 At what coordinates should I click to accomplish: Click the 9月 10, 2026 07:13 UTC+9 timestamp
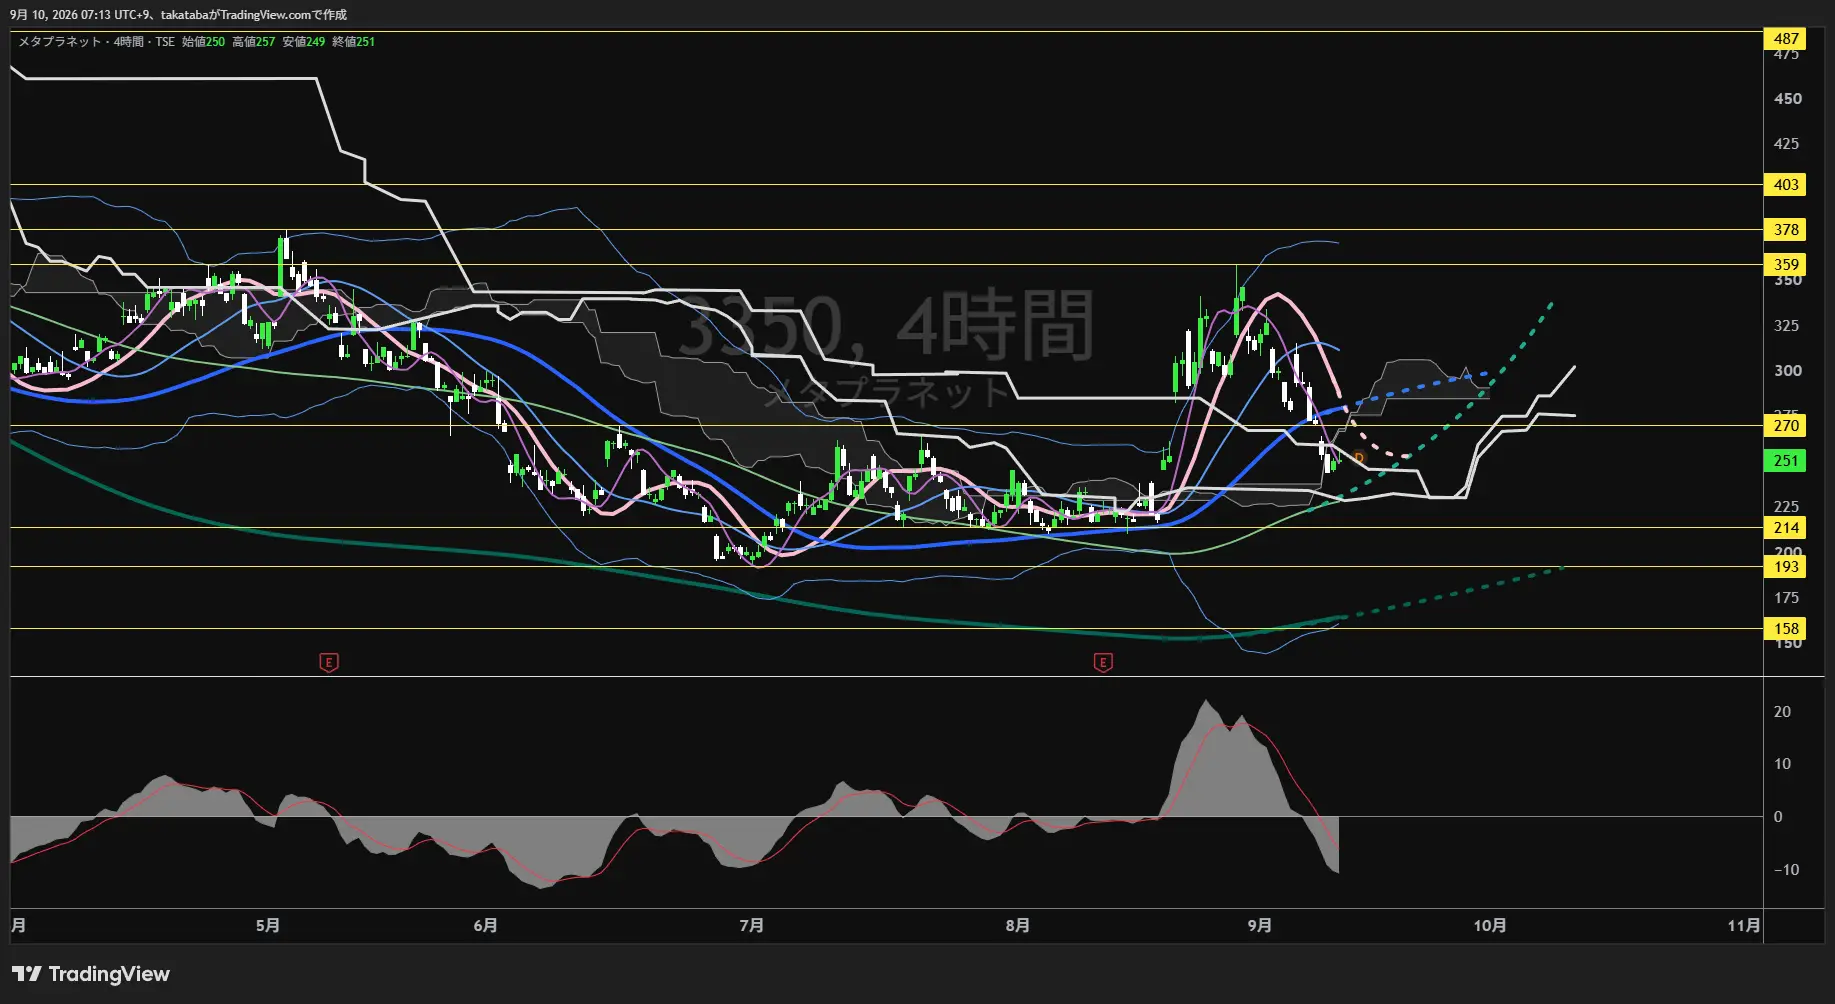80,15
